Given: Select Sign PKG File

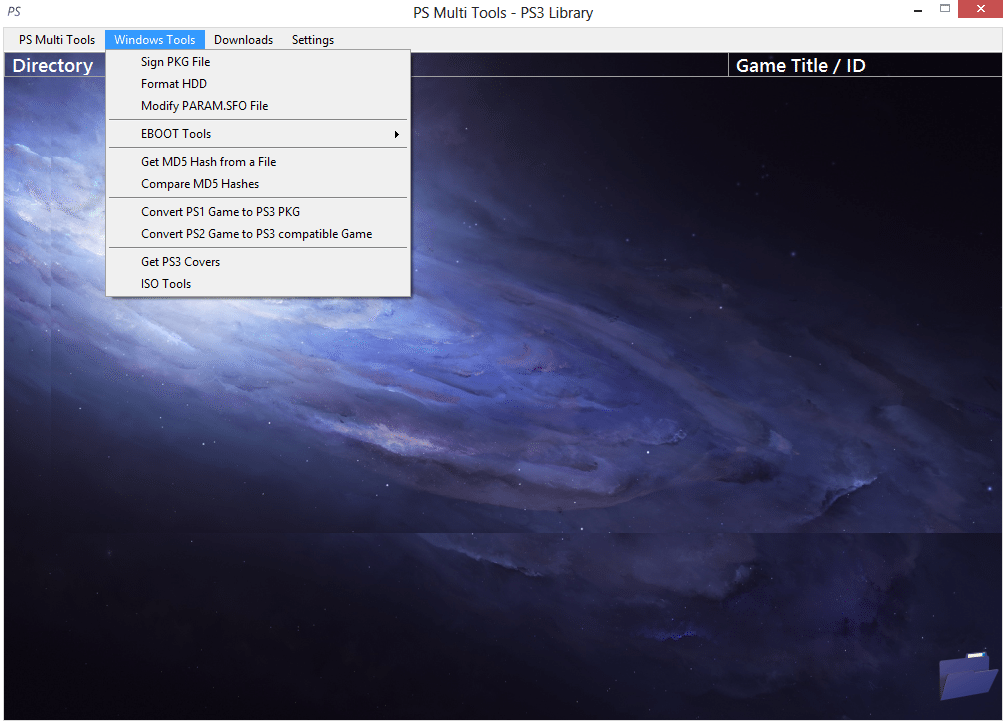Looking at the screenshot, I should click(175, 62).
